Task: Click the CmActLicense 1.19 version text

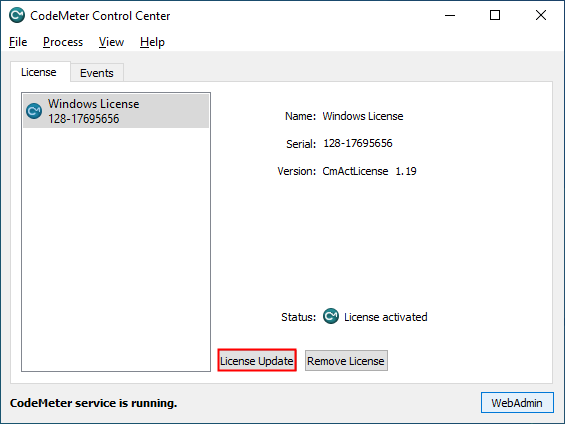Action: tap(369, 171)
